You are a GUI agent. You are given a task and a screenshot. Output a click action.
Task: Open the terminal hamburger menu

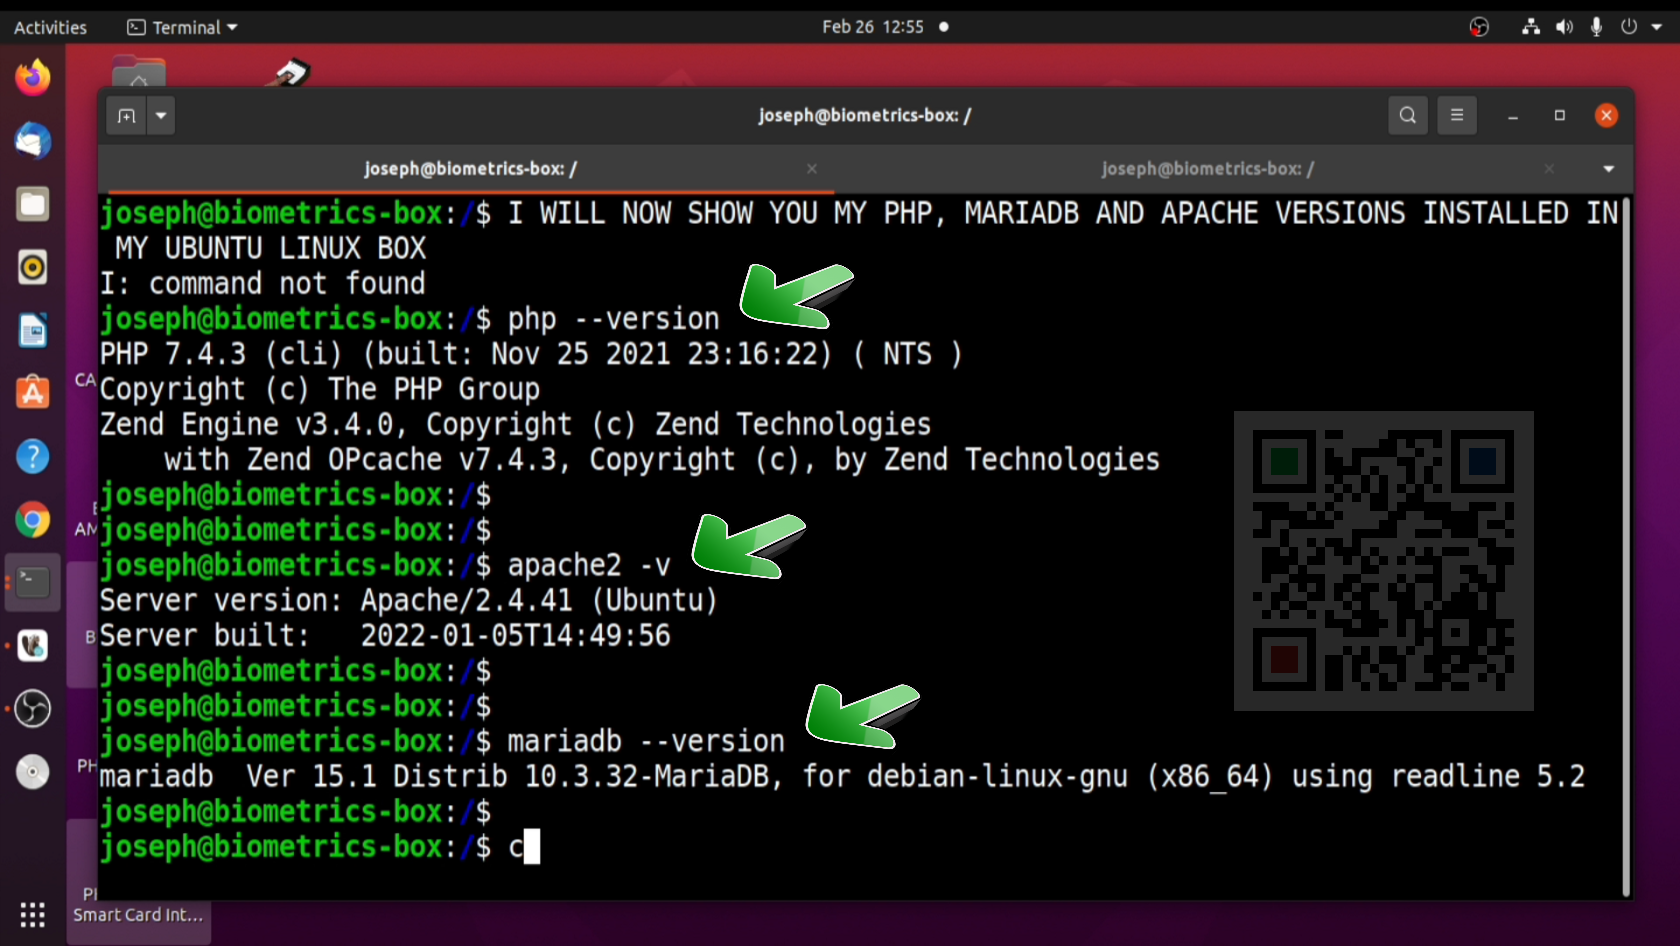pos(1456,115)
